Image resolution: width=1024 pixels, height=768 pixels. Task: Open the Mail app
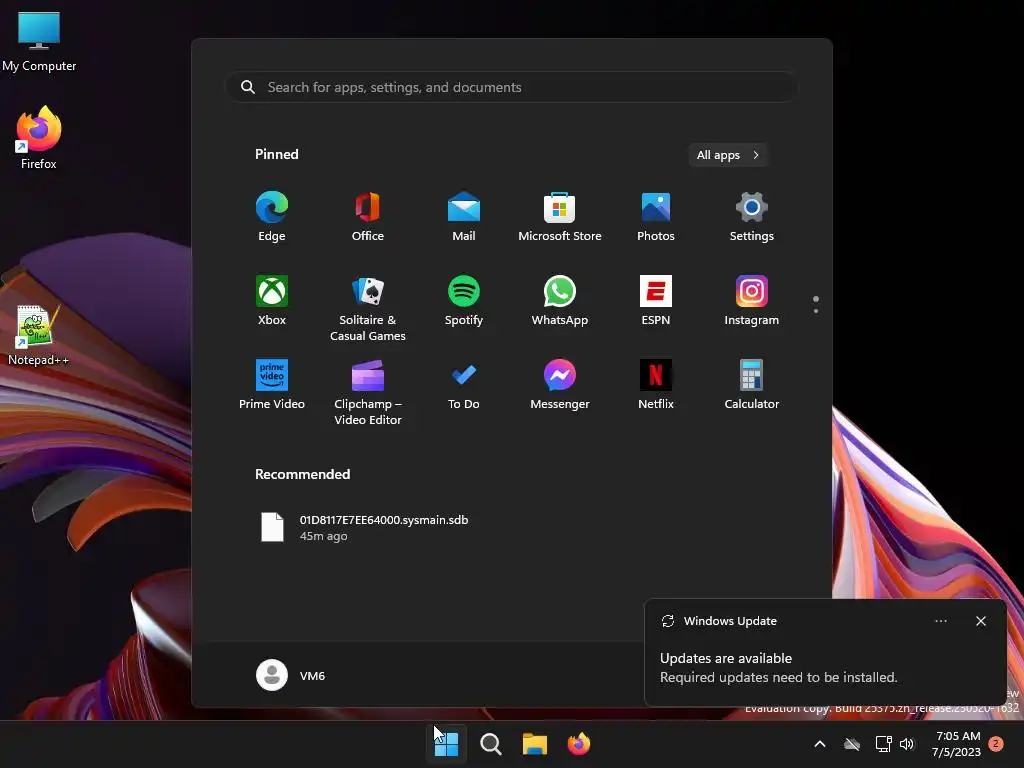(464, 217)
